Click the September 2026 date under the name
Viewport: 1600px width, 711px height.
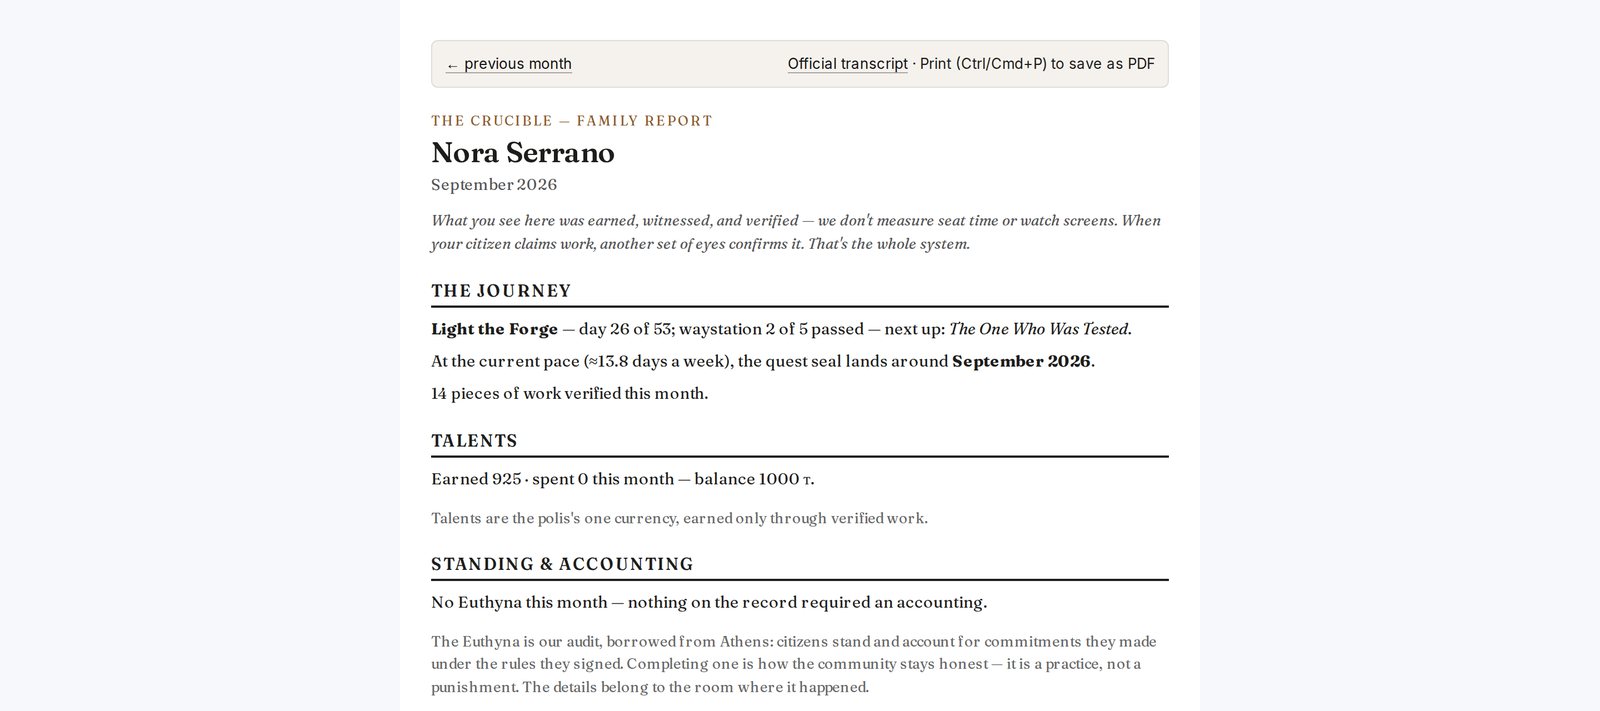(494, 185)
